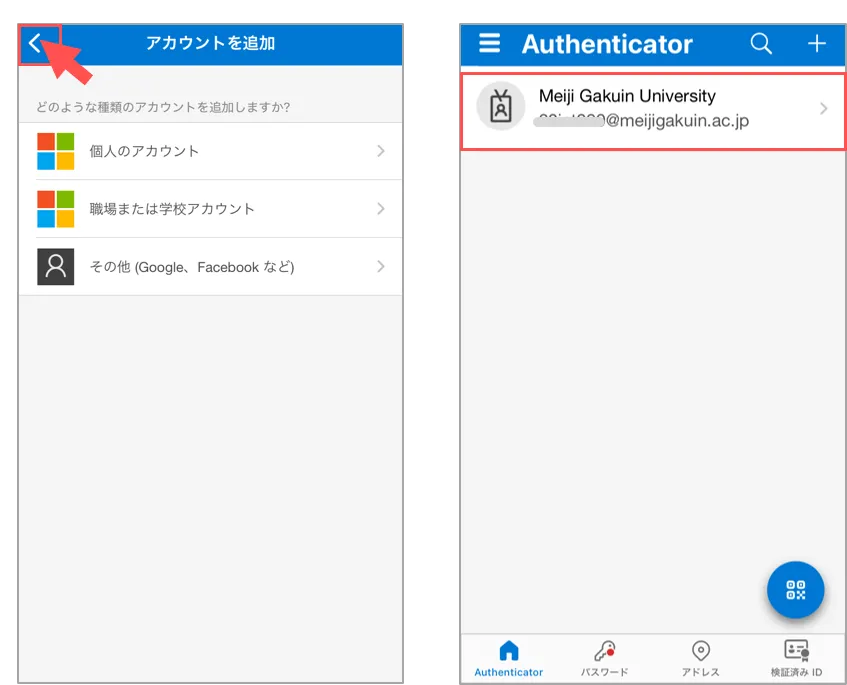The height and width of the screenshot is (685, 847).
Task: Switch to the パスワード tab
Action: [604, 659]
